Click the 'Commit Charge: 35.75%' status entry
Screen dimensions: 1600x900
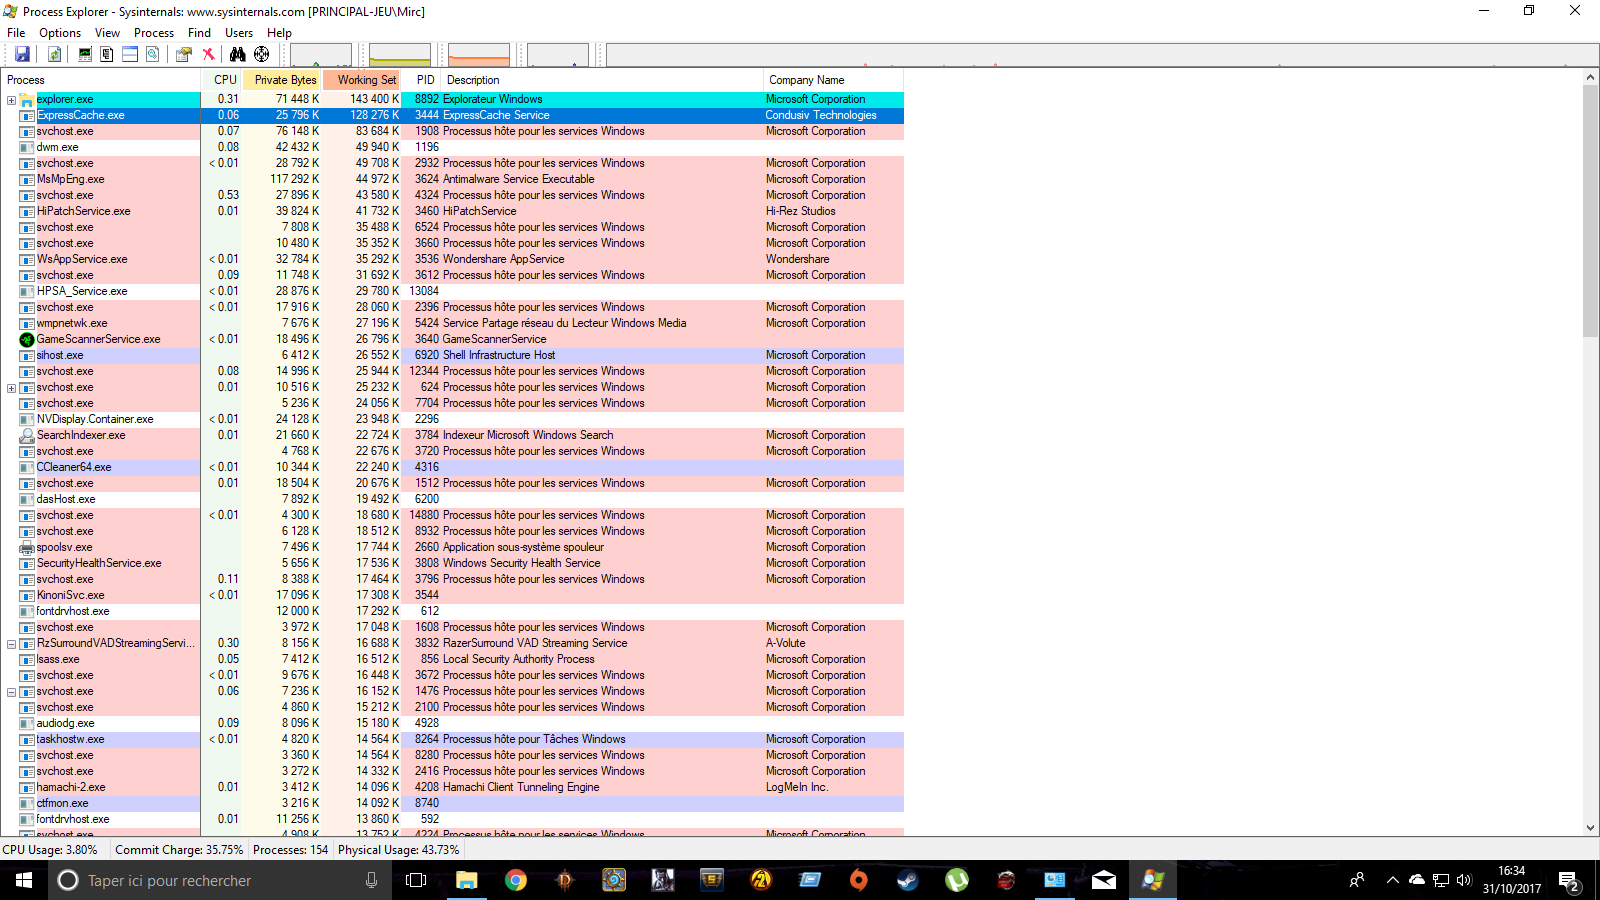[x=179, y=850]
